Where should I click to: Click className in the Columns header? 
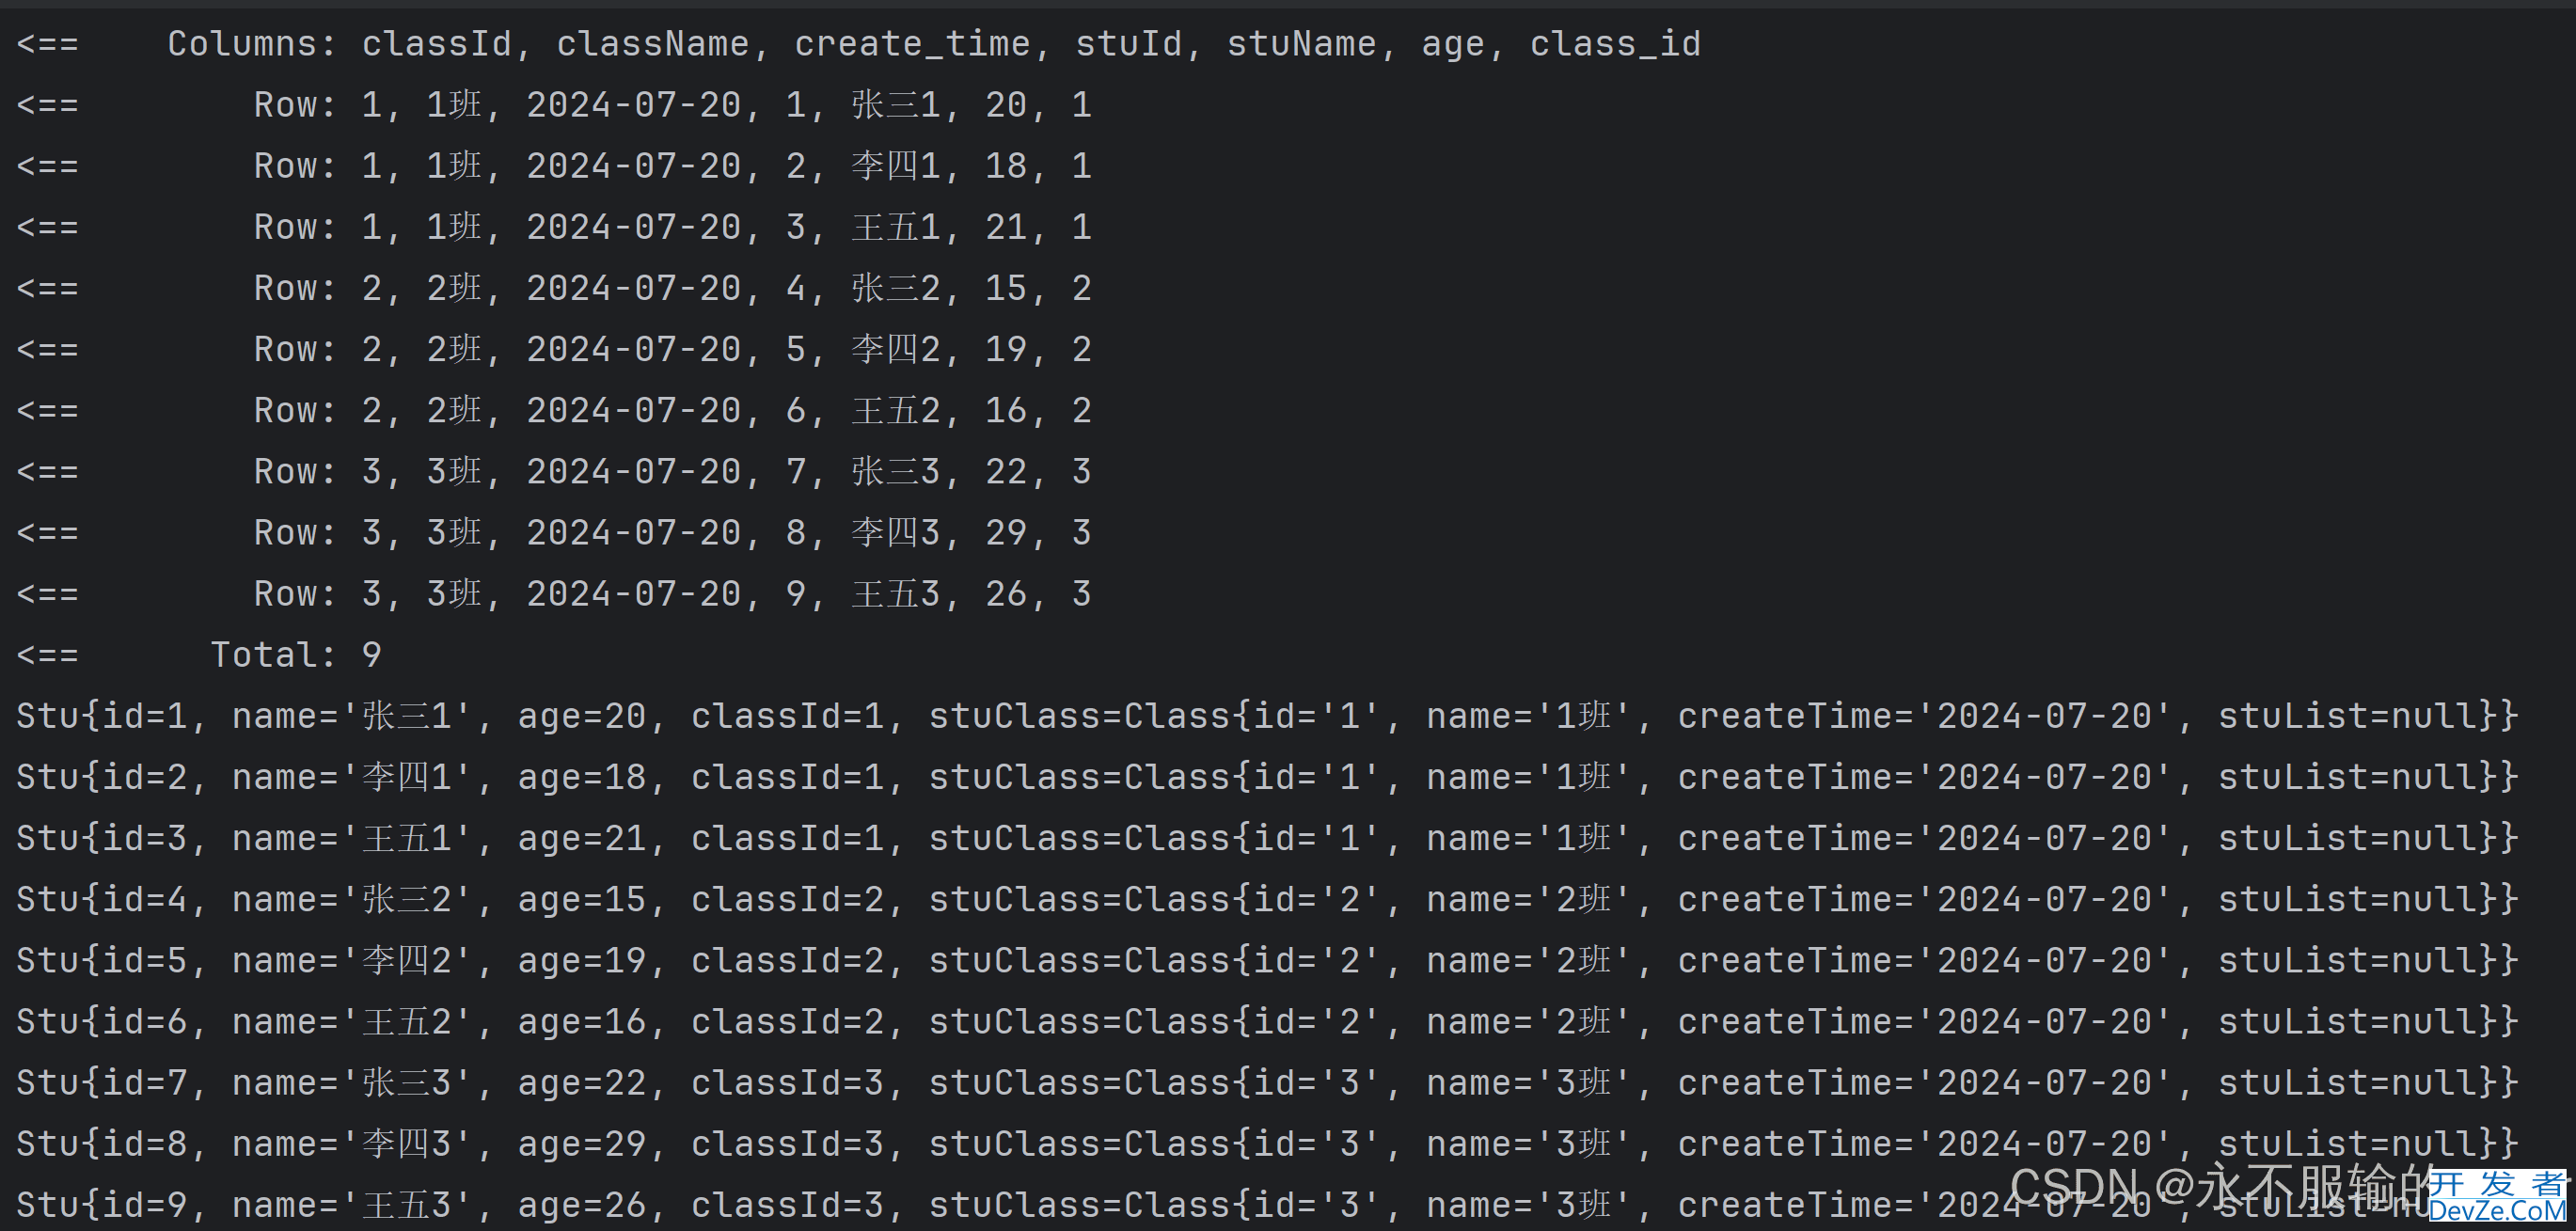click(x=652, y=44)
